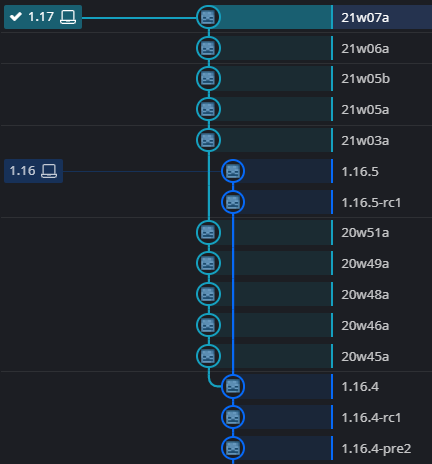Pick the 1.16.4-rc1 version label

click(x=371, y=418)
